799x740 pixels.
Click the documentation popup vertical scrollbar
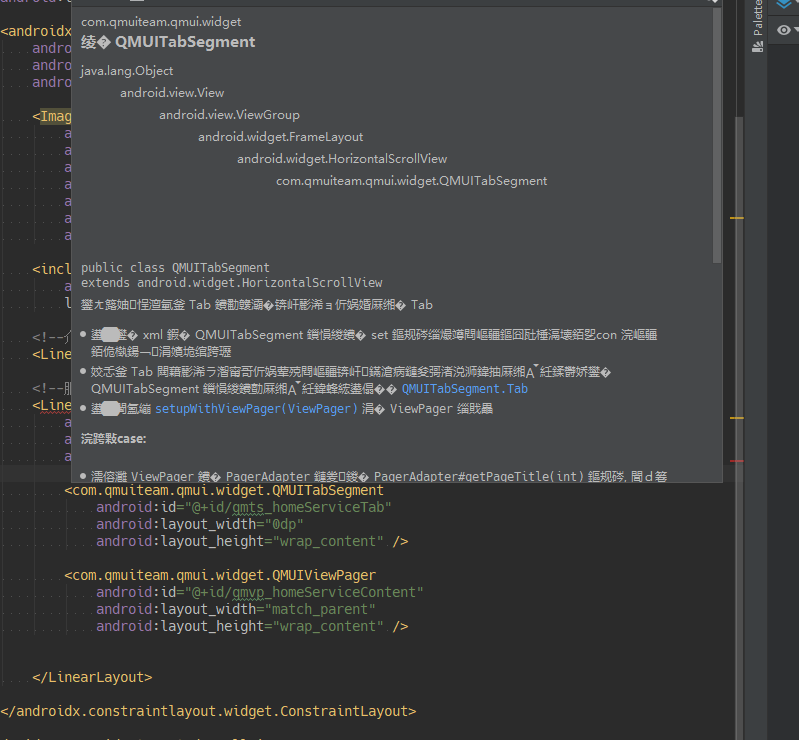coord(717,136)
